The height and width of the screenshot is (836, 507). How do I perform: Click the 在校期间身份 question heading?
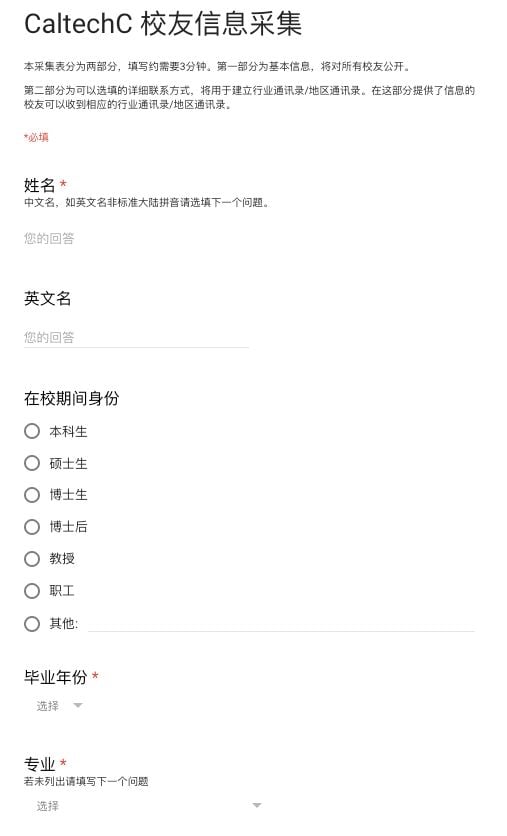71,398
